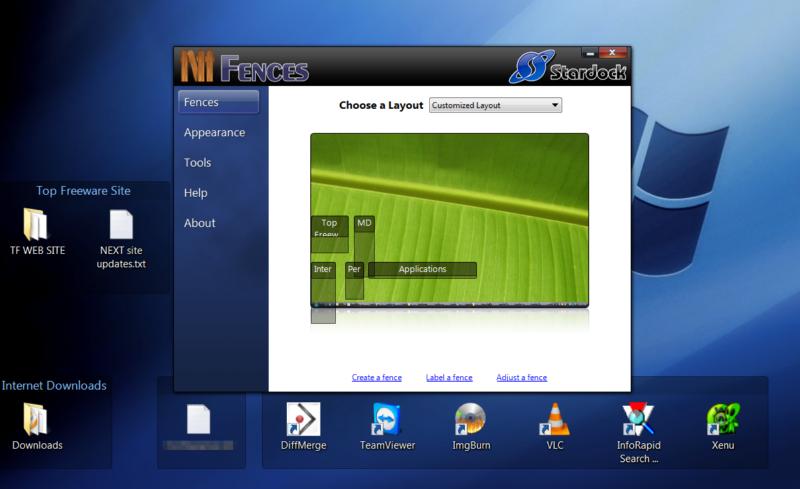Select the ImgBurn disc icon

click(x=470, y=419)
